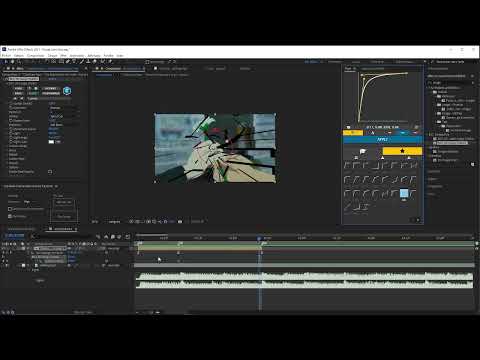This screenshot has height=360, width=480.
Task: Select the Brush tool in toolbar
Action: coord(81,62)
